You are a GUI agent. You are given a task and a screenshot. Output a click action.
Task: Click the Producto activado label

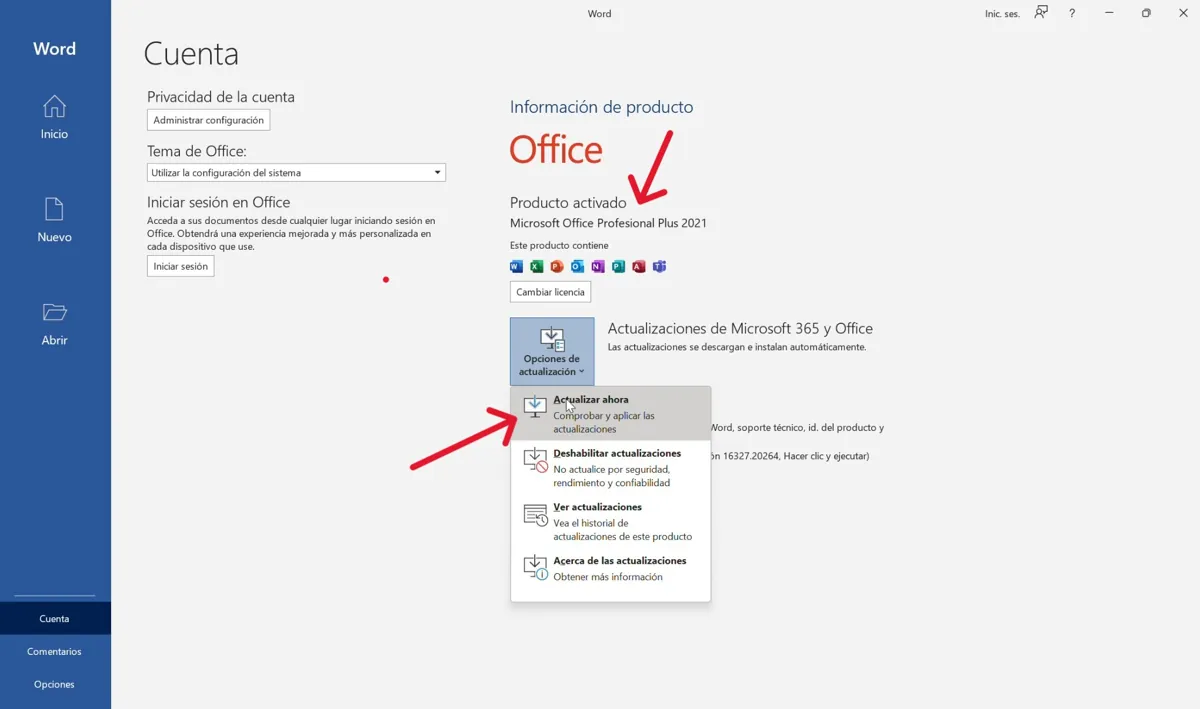568,203
